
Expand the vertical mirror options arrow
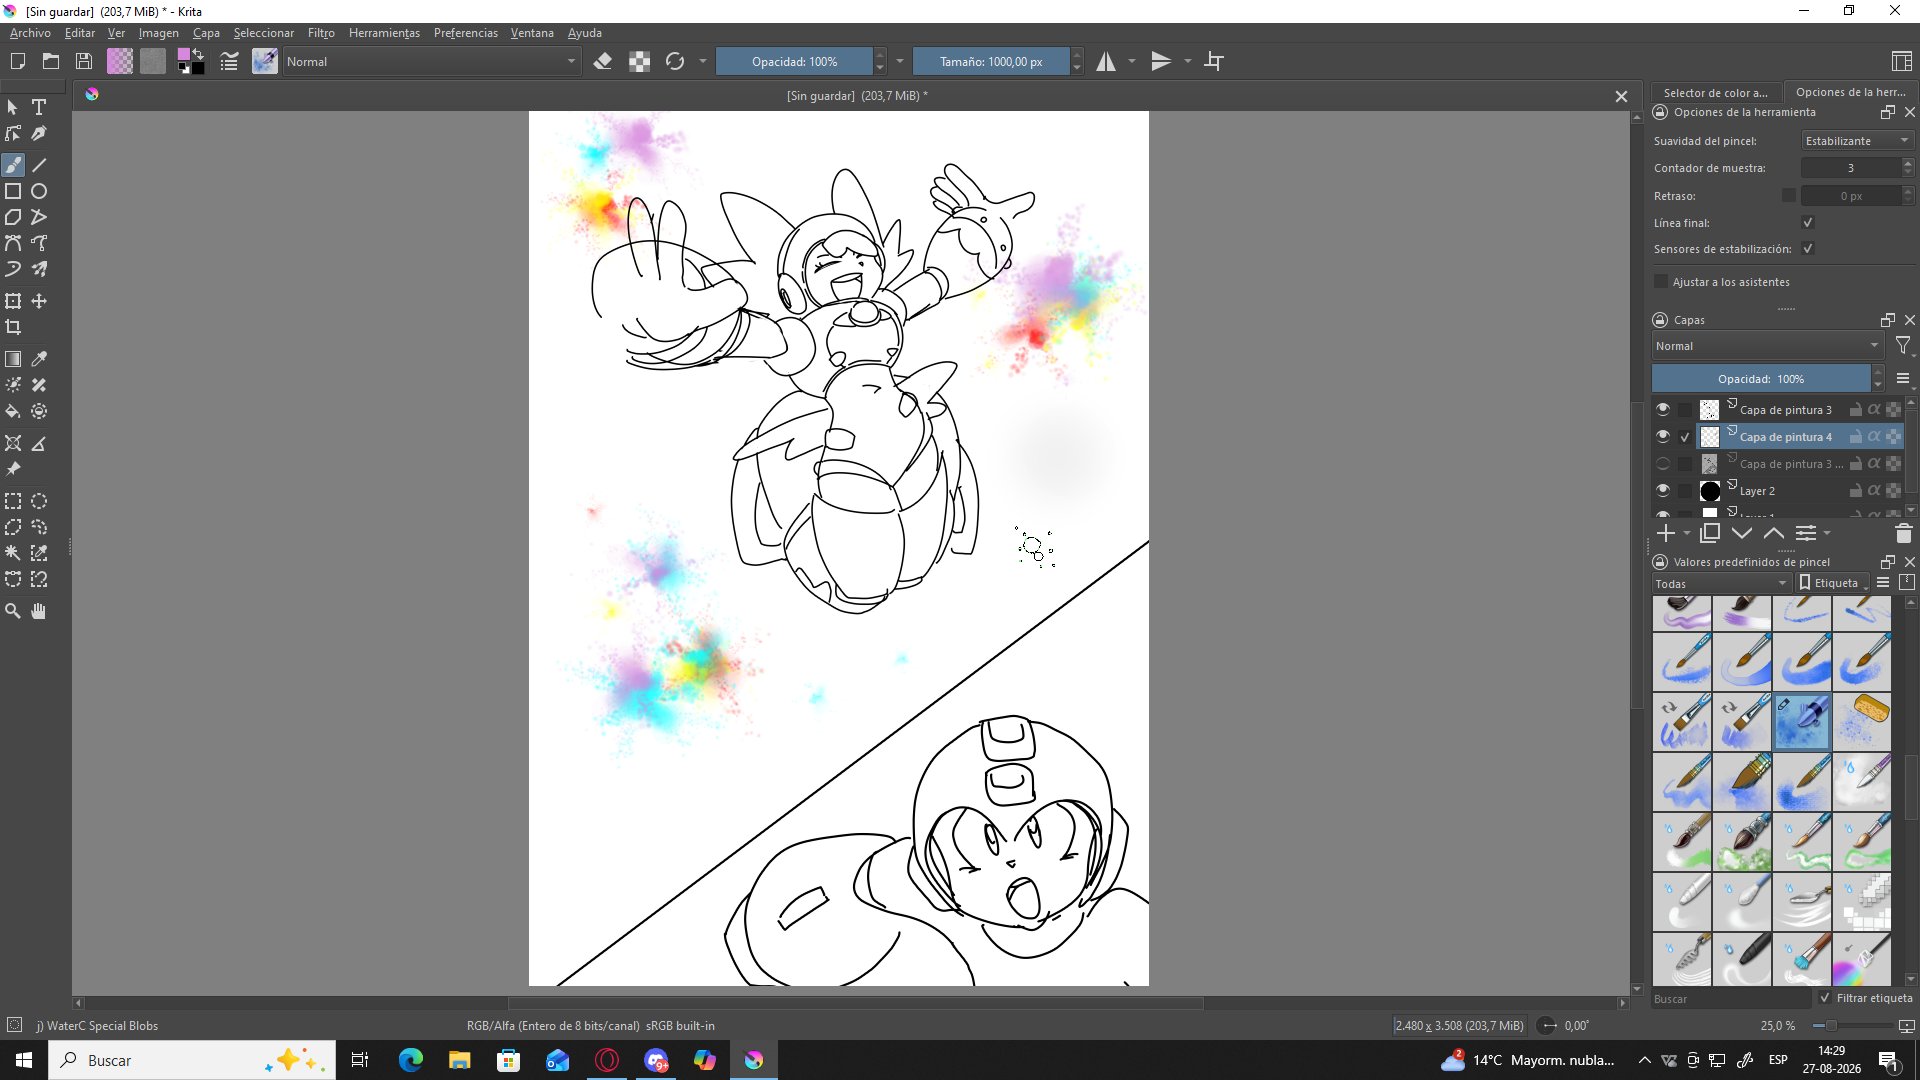pyautogui.click(x=1188, y=62)
